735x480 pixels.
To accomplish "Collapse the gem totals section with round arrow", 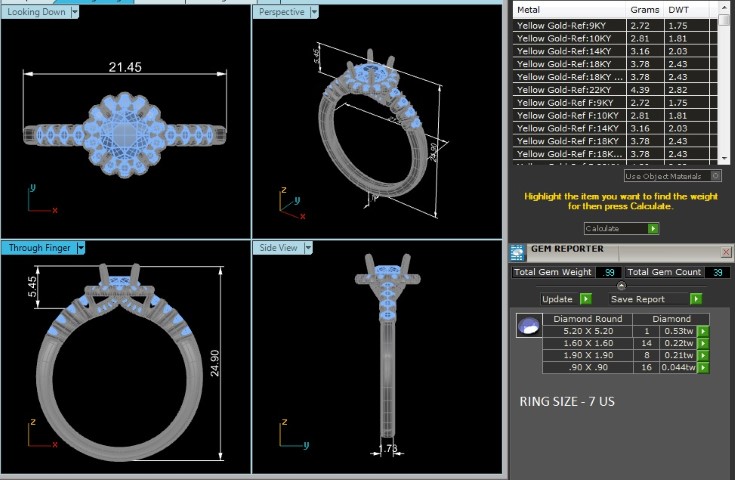I will tap(622, 285).
